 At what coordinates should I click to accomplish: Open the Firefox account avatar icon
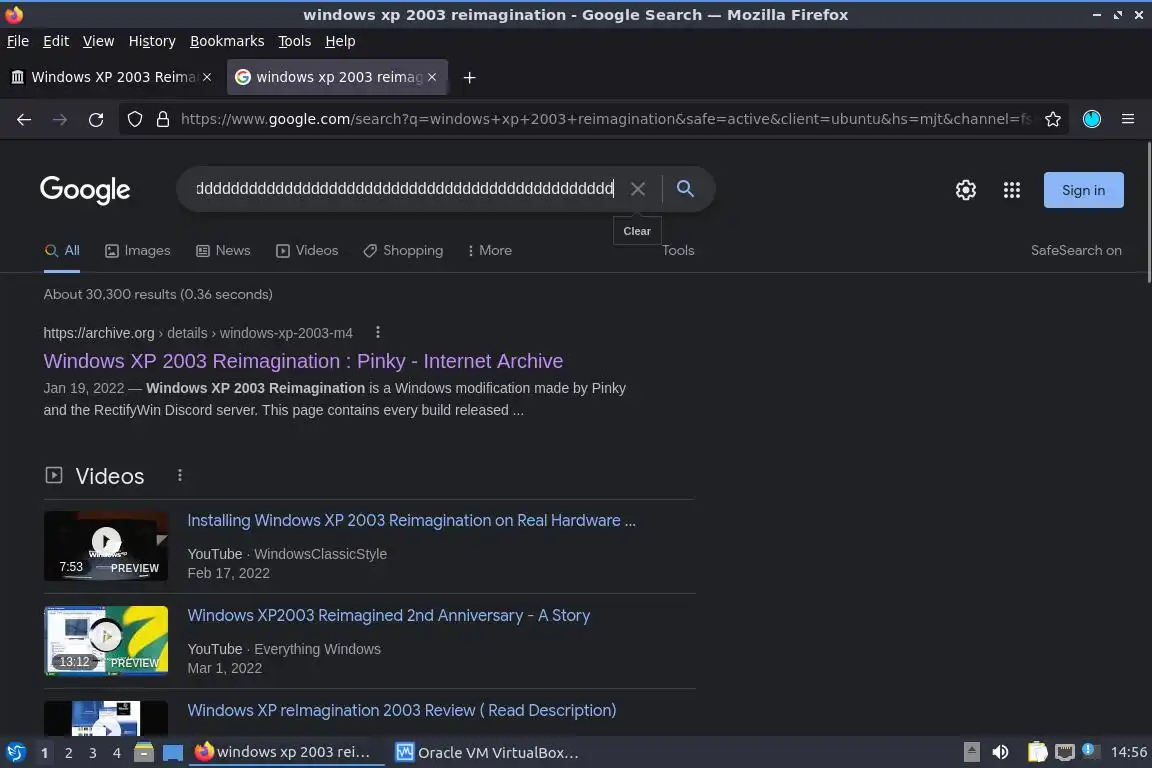pyautogui.click(x=1092, y=119)
